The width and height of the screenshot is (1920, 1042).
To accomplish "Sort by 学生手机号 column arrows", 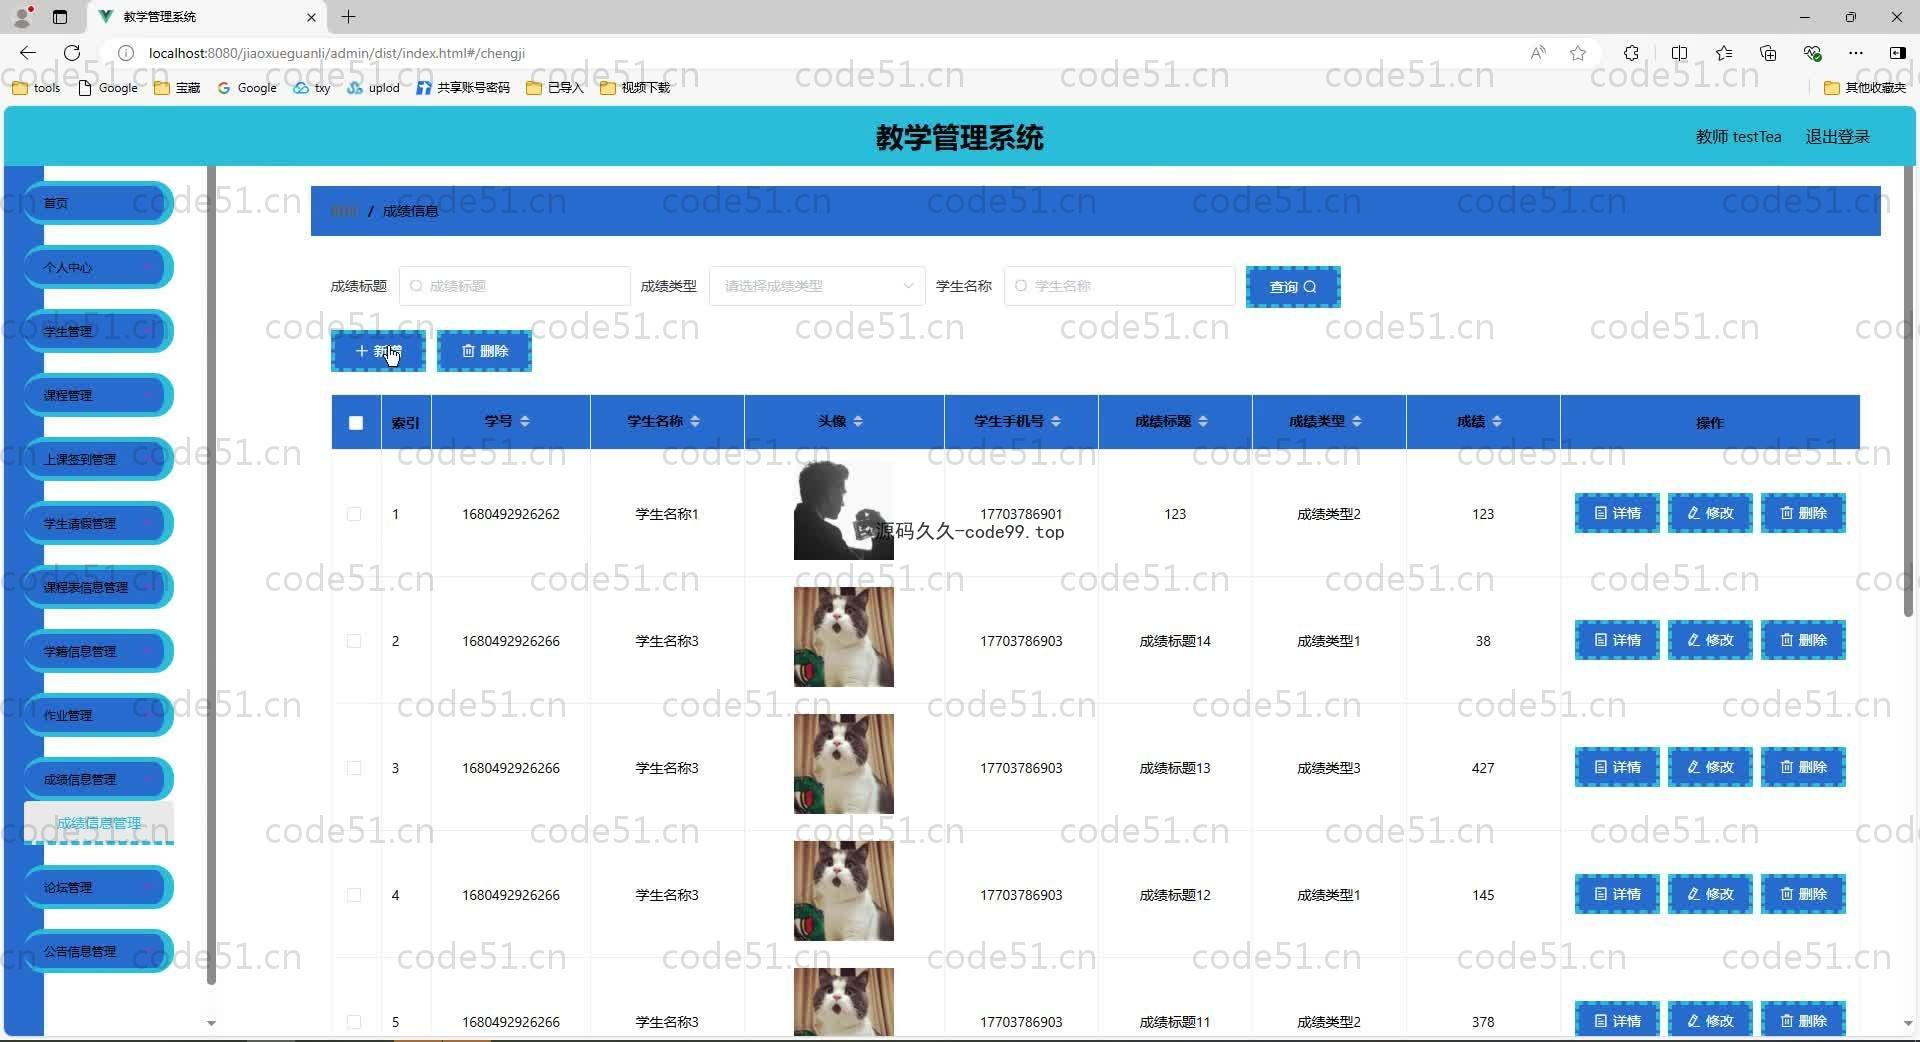I will tap(1056, 422).
